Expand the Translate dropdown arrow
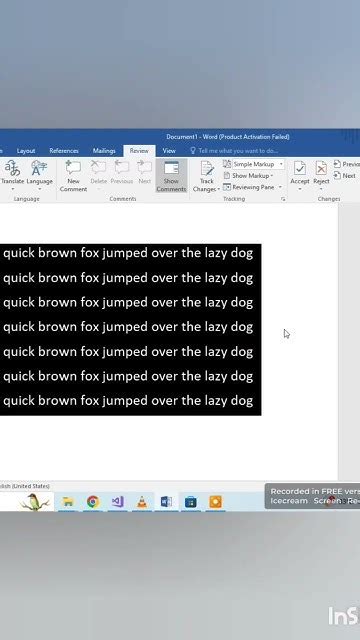The height and width of the screenshot is (640, 360). [x=12, y=189]
